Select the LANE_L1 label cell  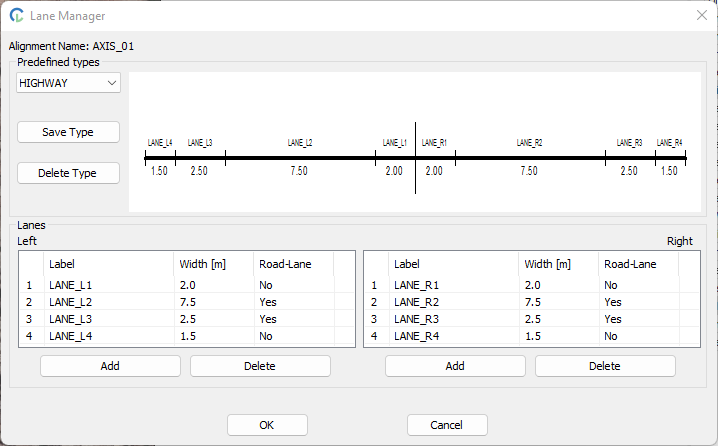point(108,285)
